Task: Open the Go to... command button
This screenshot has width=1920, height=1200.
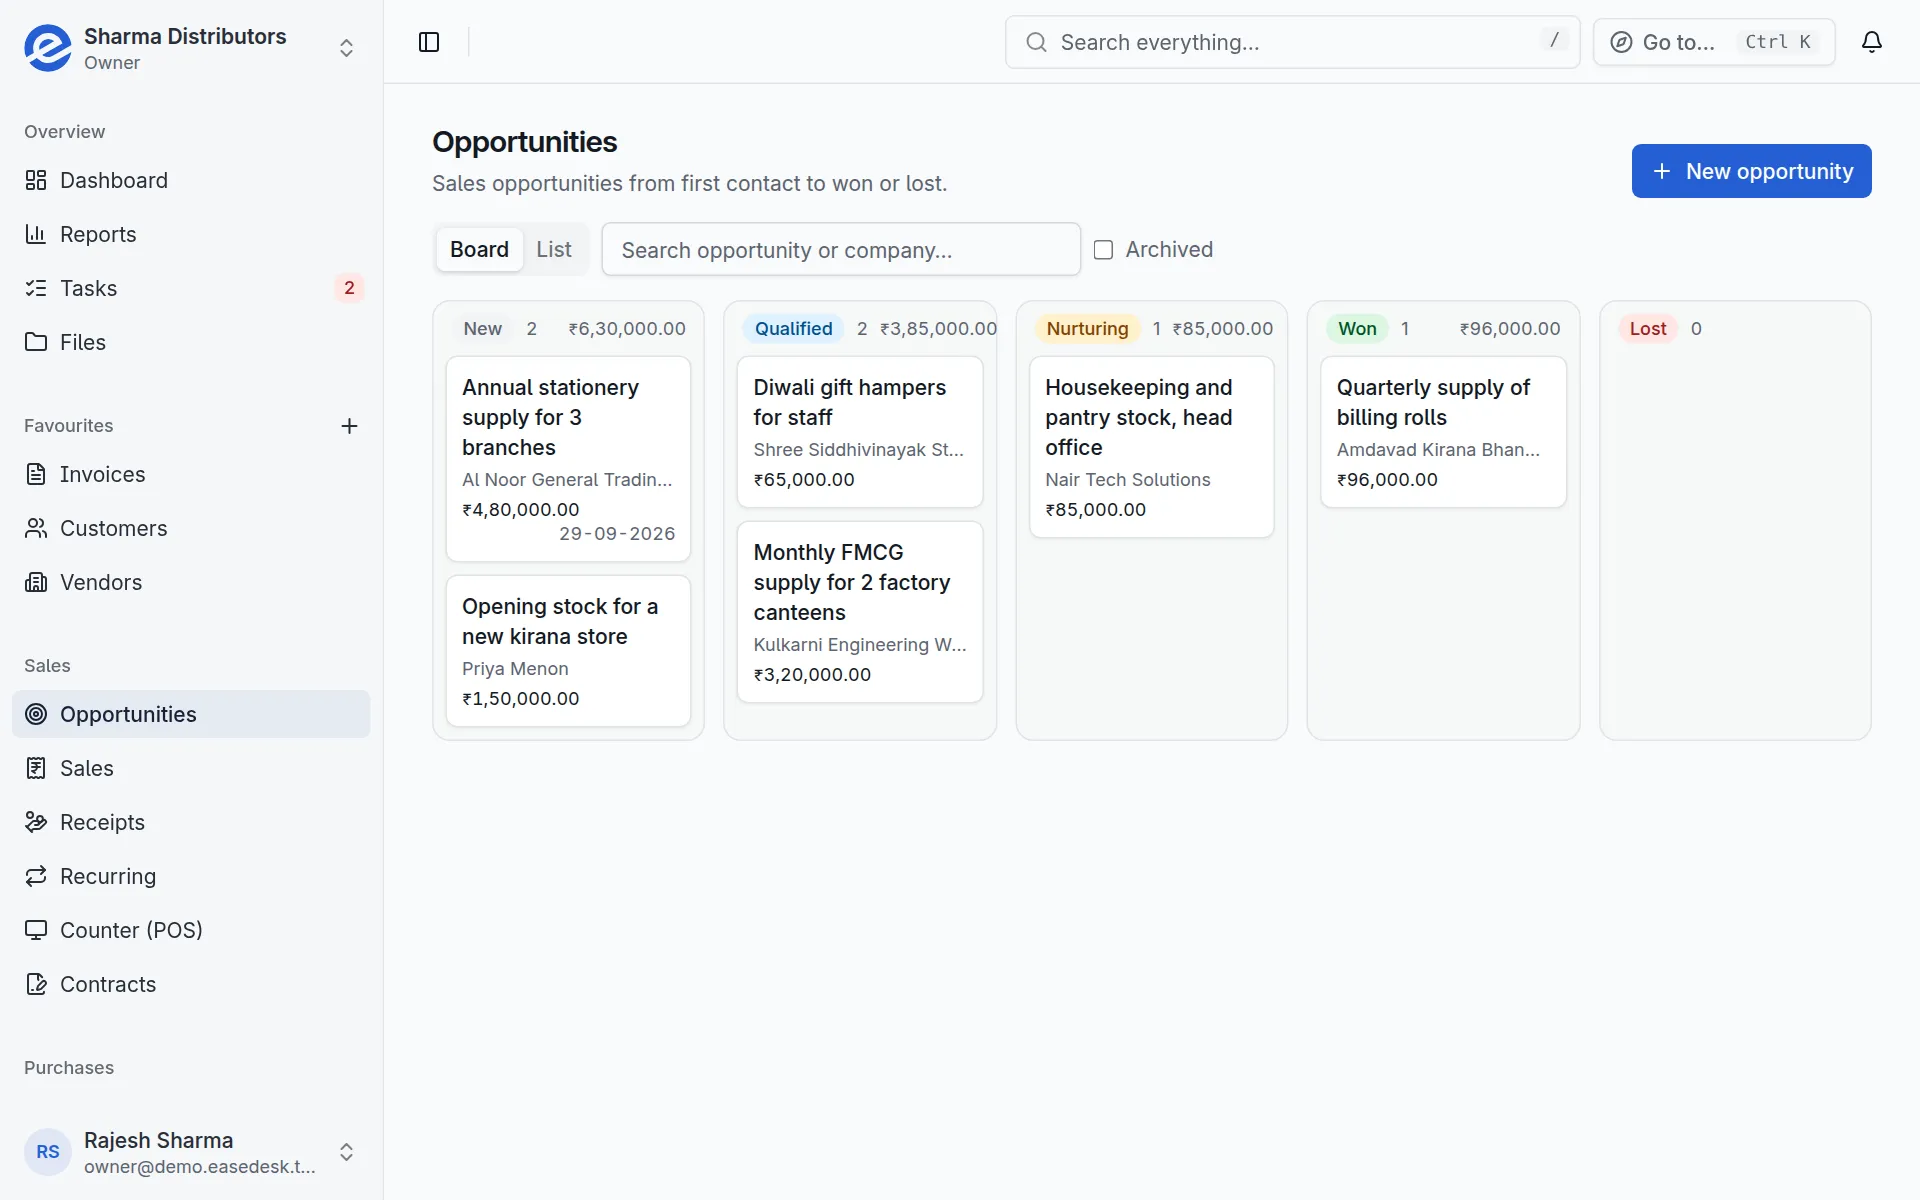Action: 1714,42
